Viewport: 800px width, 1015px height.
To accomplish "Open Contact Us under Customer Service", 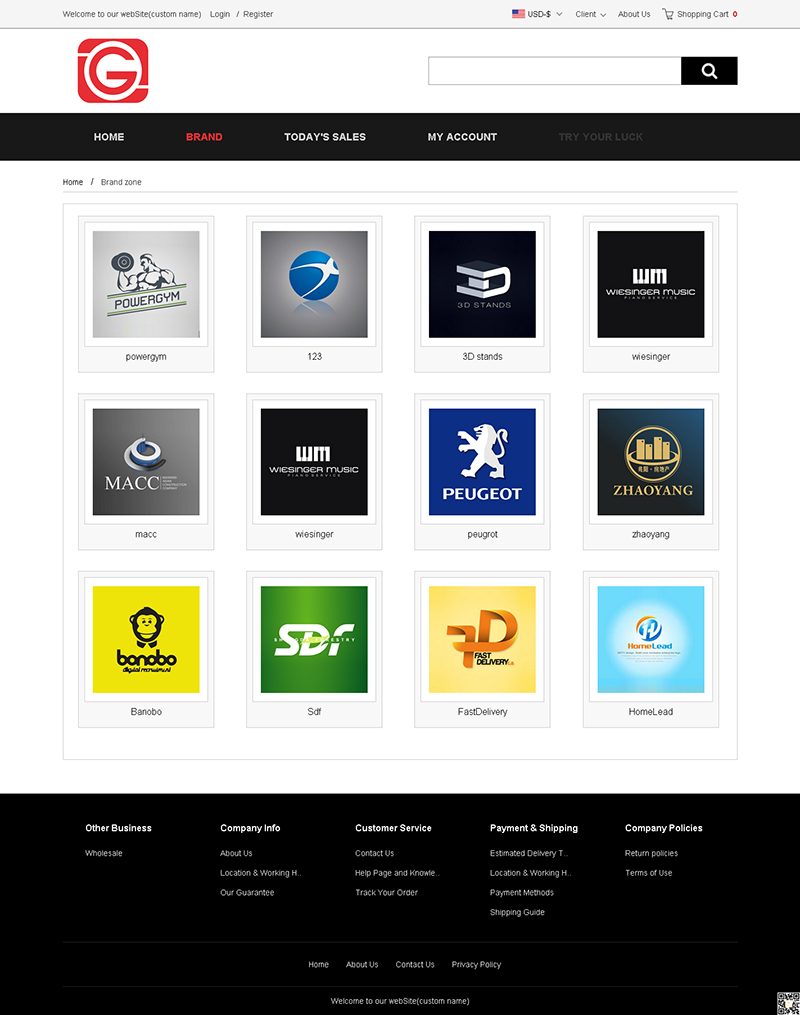I will (x=374, y=853).
